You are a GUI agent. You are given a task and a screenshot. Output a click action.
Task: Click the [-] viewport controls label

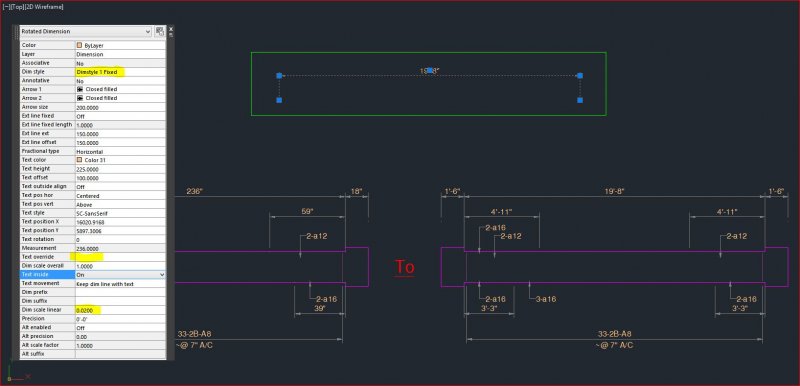click(6, 7)
